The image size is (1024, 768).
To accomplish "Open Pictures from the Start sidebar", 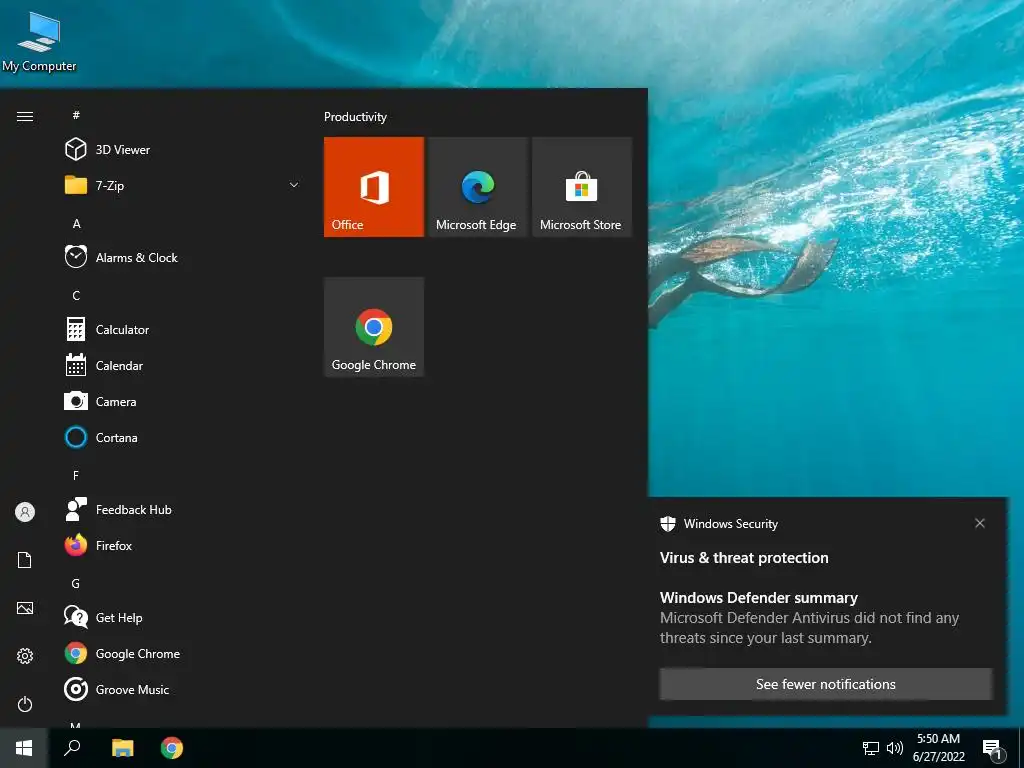I will [25, 608].
